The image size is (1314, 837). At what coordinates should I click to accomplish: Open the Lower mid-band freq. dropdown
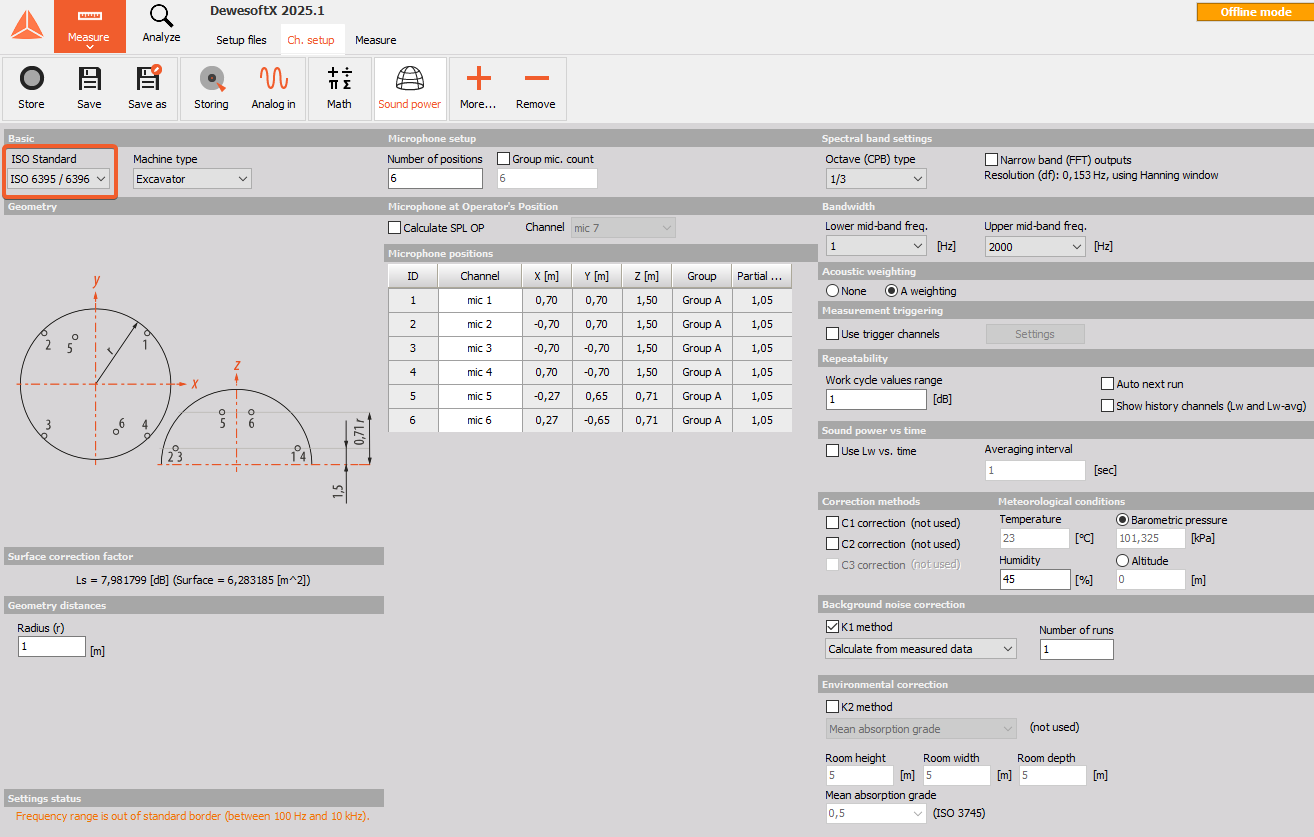click(x=876, y=246)
